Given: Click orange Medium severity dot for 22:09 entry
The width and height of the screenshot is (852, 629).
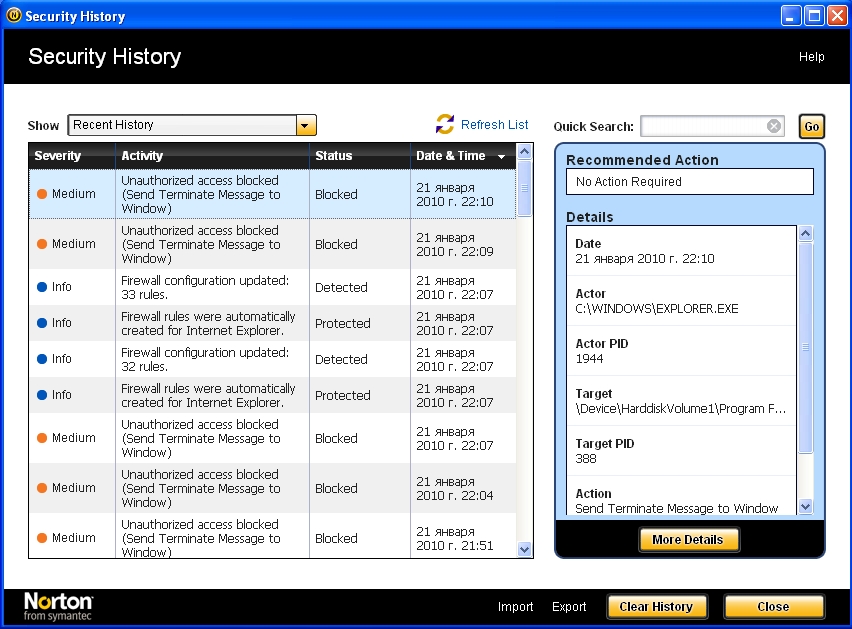Looking at the screenshot, I should [x=42, y=244].
